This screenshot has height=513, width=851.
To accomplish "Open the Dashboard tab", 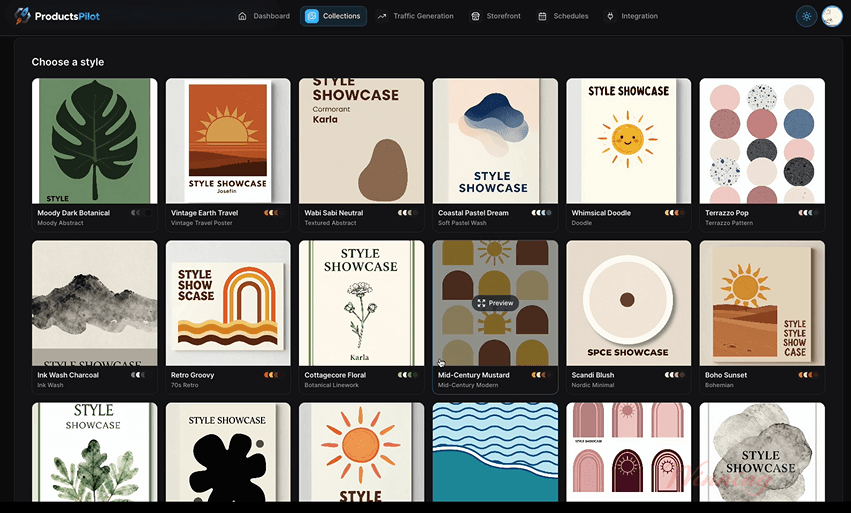I will pos(264,16).
